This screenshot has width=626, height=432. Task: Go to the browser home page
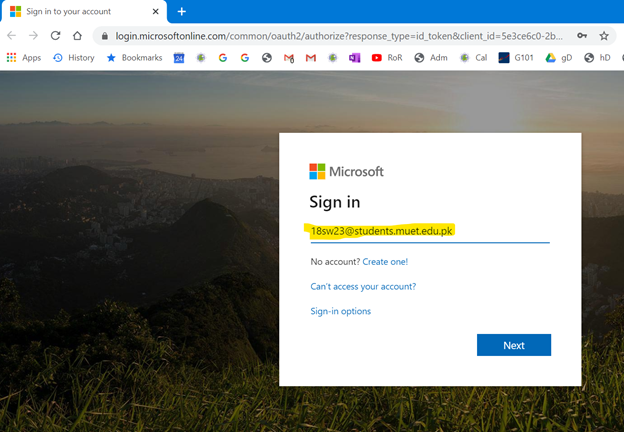click(77, 36)
